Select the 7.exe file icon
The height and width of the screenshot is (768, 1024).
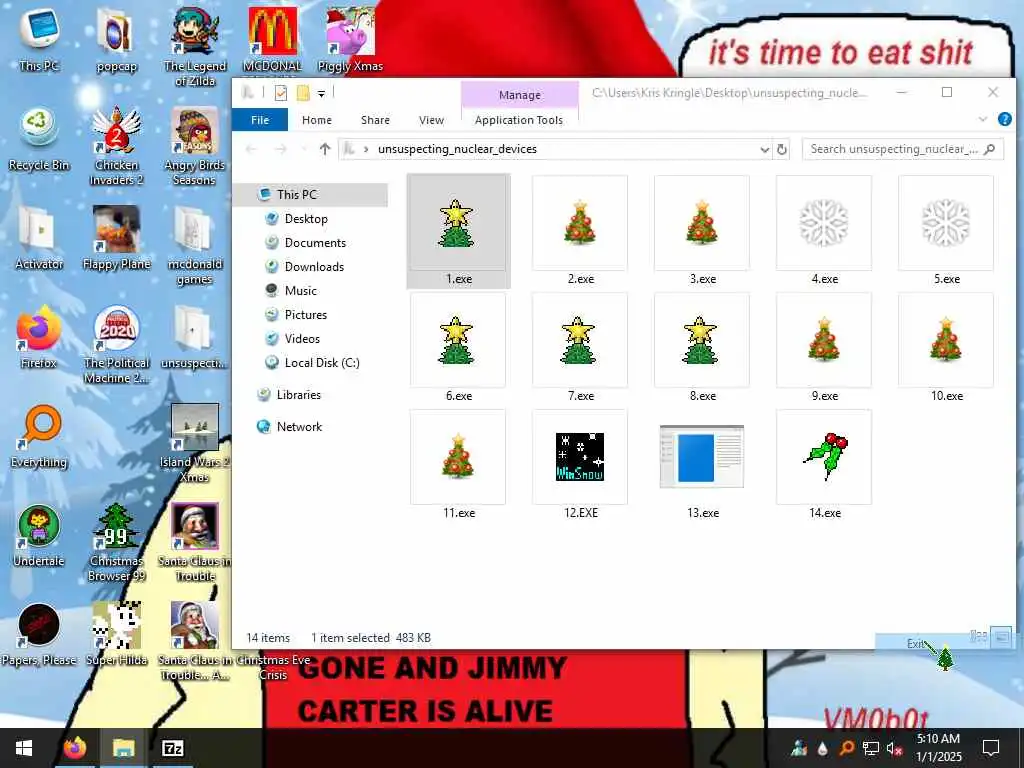[580, 347]
